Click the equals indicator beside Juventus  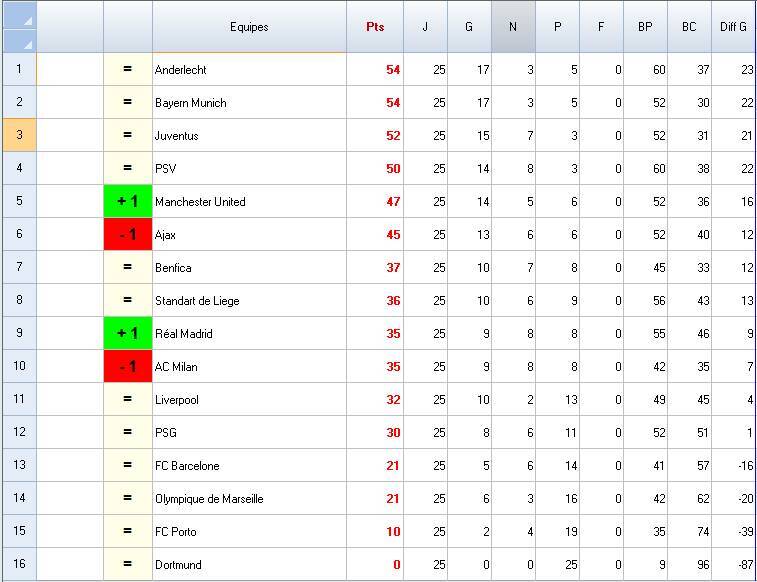[127, 136]
